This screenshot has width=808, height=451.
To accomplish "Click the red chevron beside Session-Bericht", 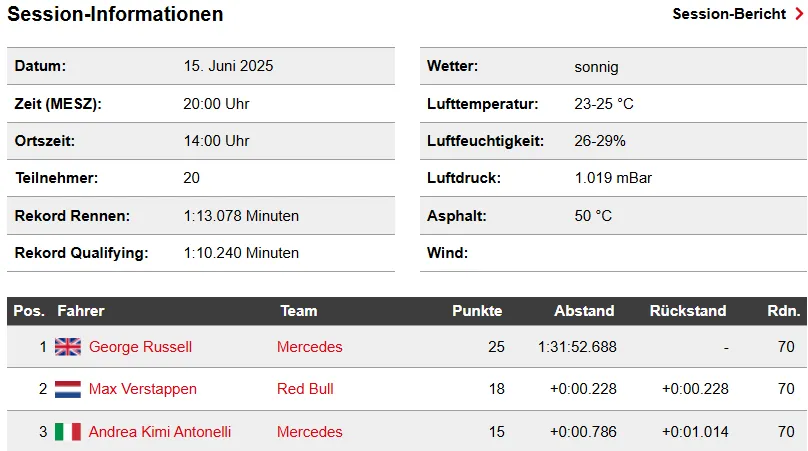I will point(799,14).
